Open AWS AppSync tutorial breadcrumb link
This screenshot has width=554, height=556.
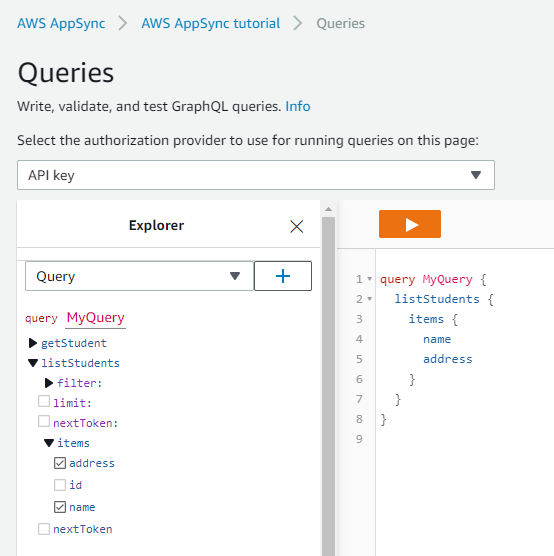click(211, 23)
